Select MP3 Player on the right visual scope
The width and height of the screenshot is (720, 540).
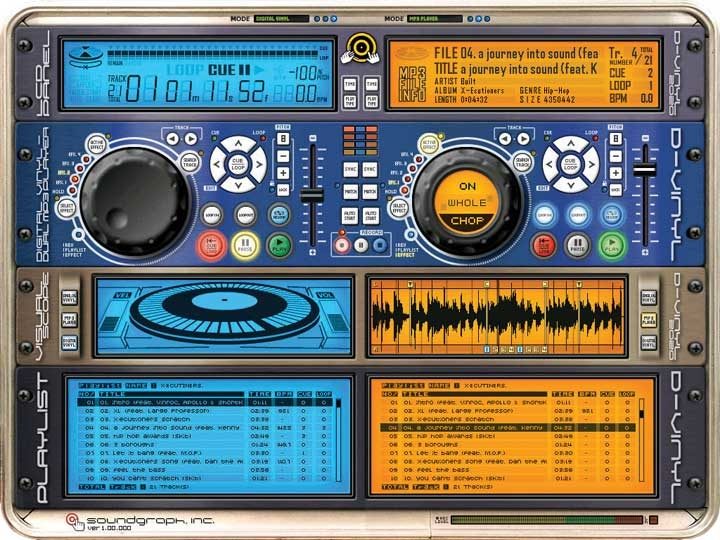click(649, 320)
